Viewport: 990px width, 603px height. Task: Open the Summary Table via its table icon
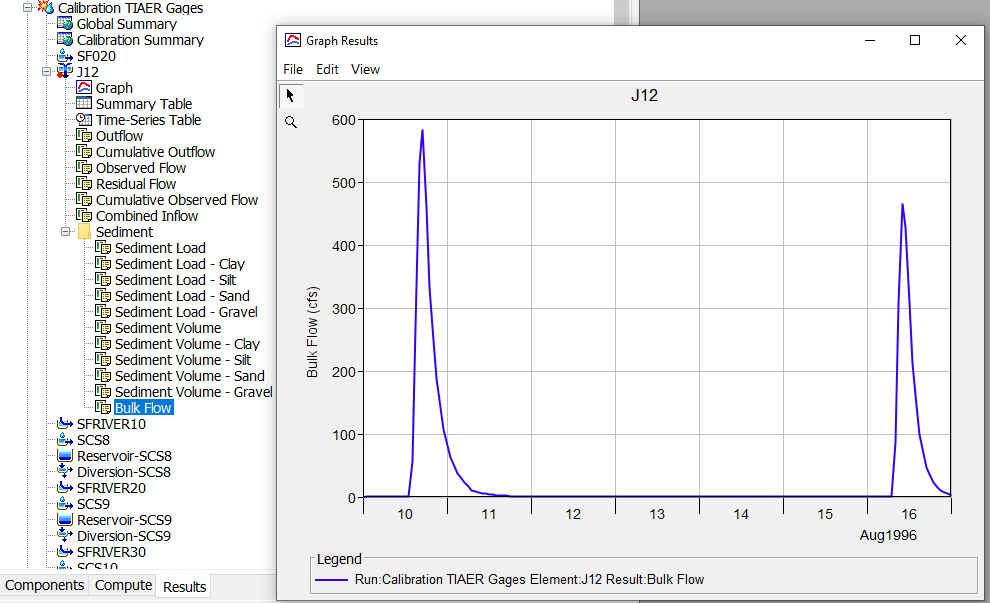click(x=84, y=104)
